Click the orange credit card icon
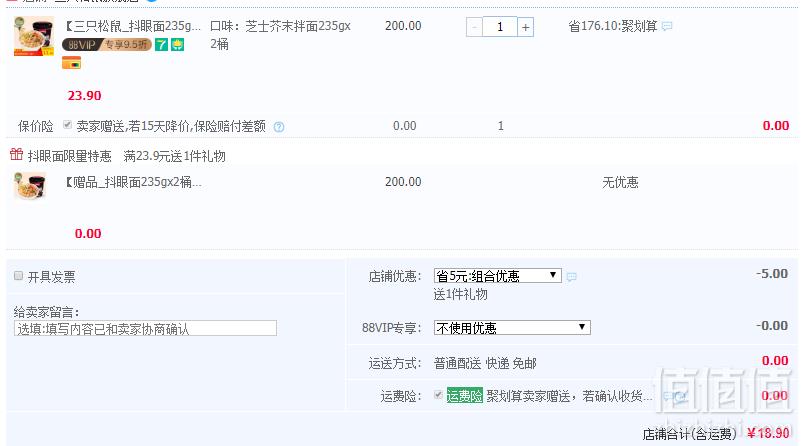The image size is (802, 446). point(71,63)
